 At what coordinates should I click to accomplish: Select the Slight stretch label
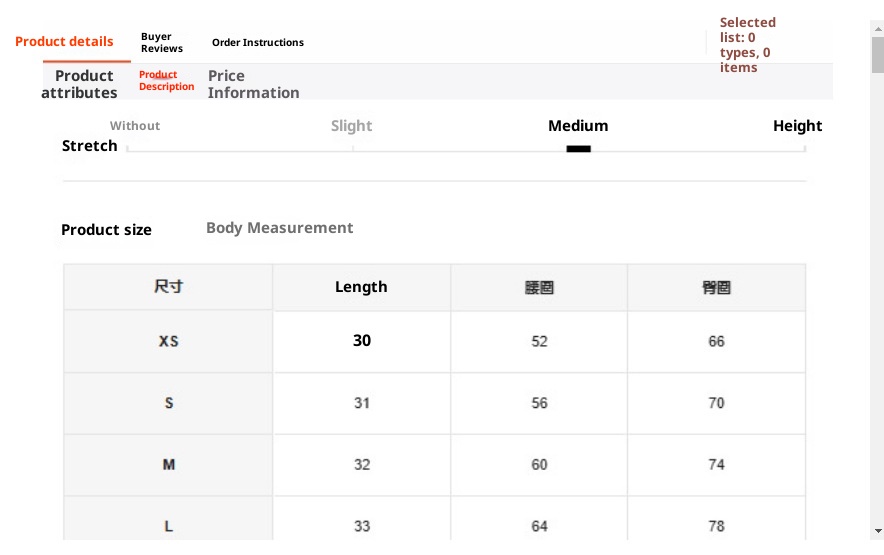coord(351,126)
